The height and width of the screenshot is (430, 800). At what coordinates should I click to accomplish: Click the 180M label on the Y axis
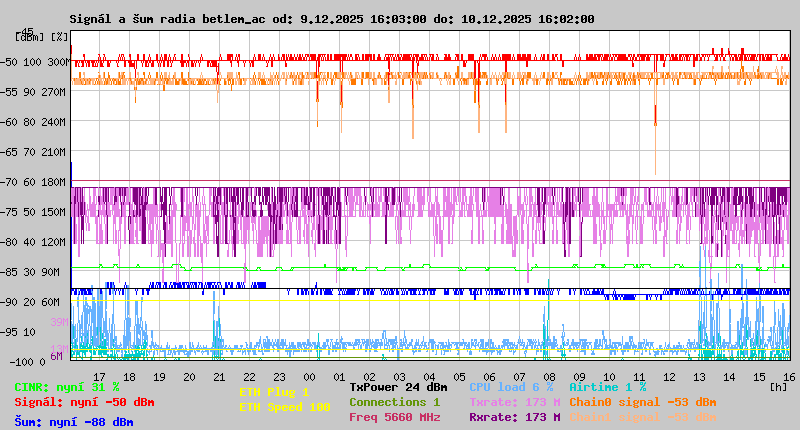click(x=53, y=182)
